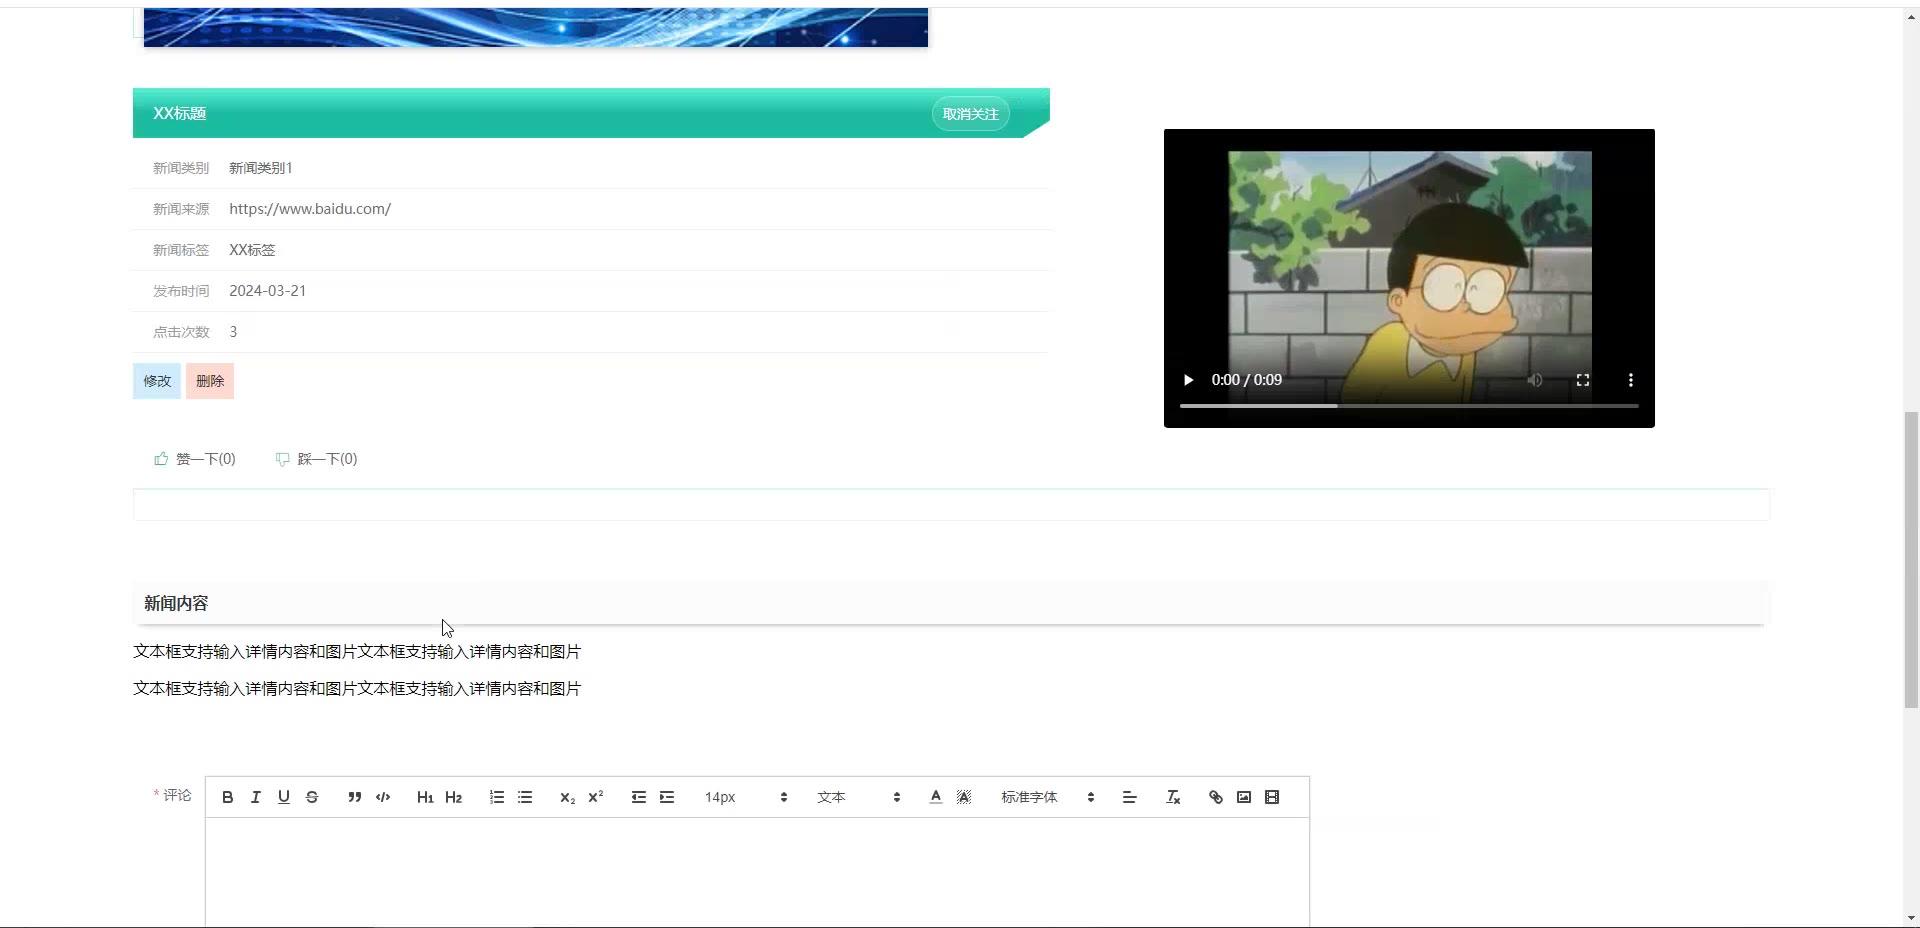Insert a video into the comment

point(1272,797)
